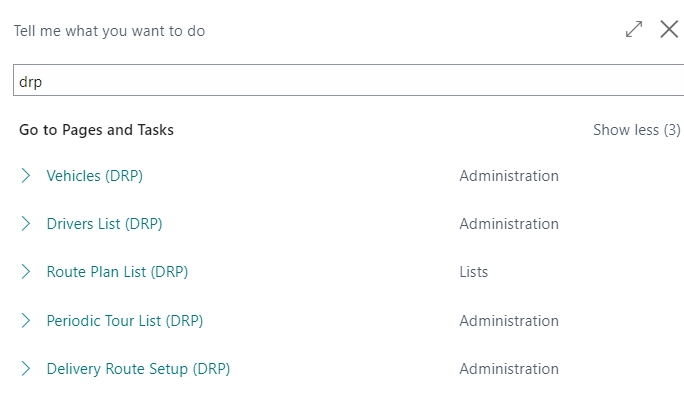Open the Vehicles (DRP) page
Viewport: 684px width, 395px height.
click(x=95, y=176)
